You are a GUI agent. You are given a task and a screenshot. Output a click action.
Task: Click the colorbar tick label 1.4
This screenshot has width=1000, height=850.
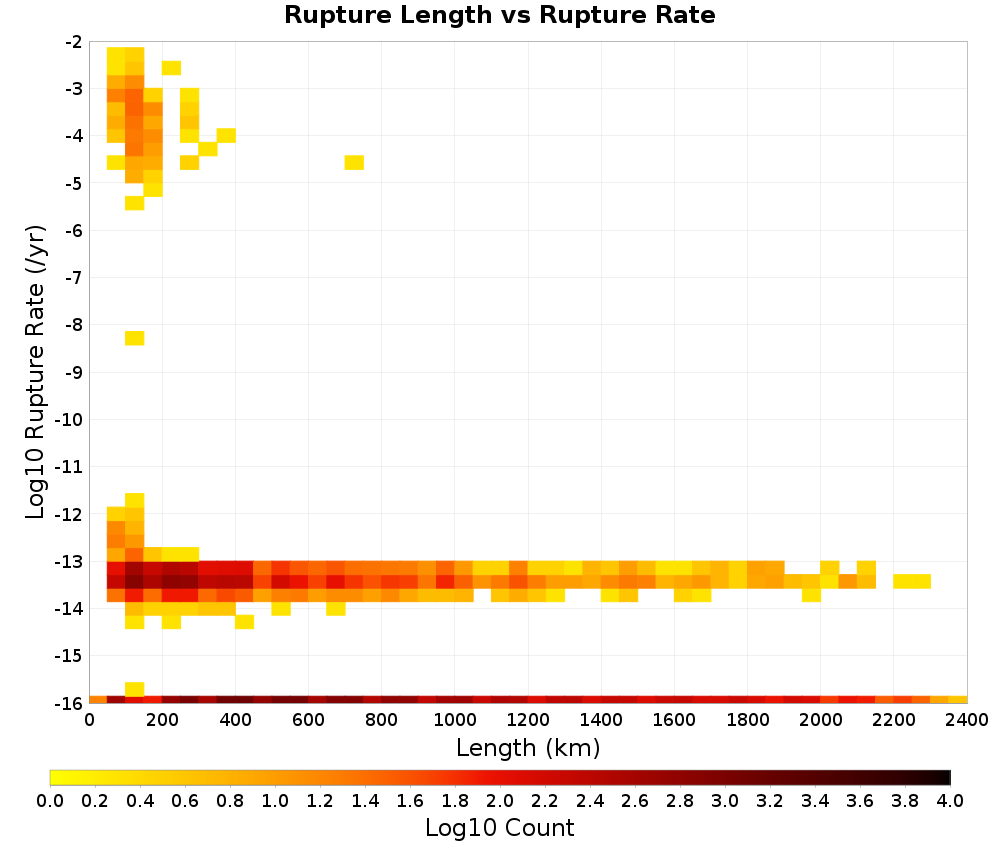[365, 800]
